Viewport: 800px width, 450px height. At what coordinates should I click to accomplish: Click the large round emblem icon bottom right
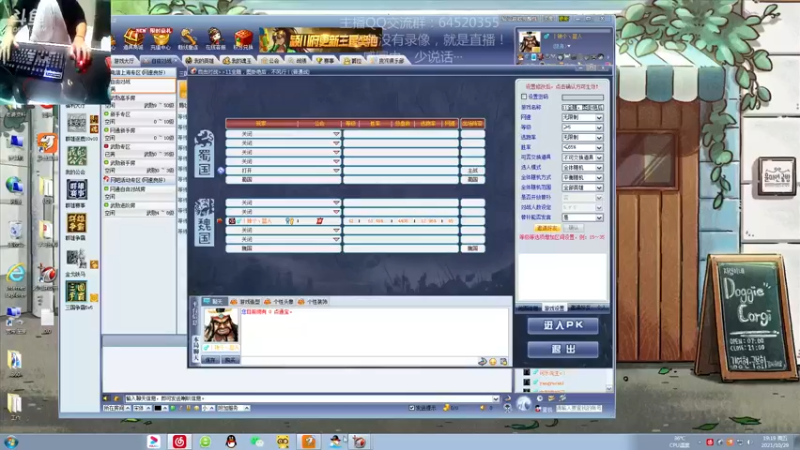523,404
